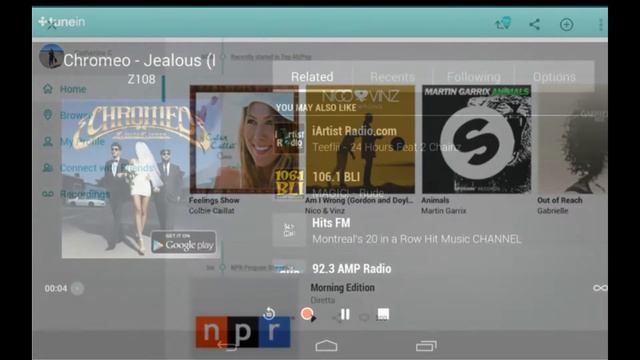The width and height of the screenshot is (640, 360).
Task: Pause the playing stream
Action: (x=345, y=314)
